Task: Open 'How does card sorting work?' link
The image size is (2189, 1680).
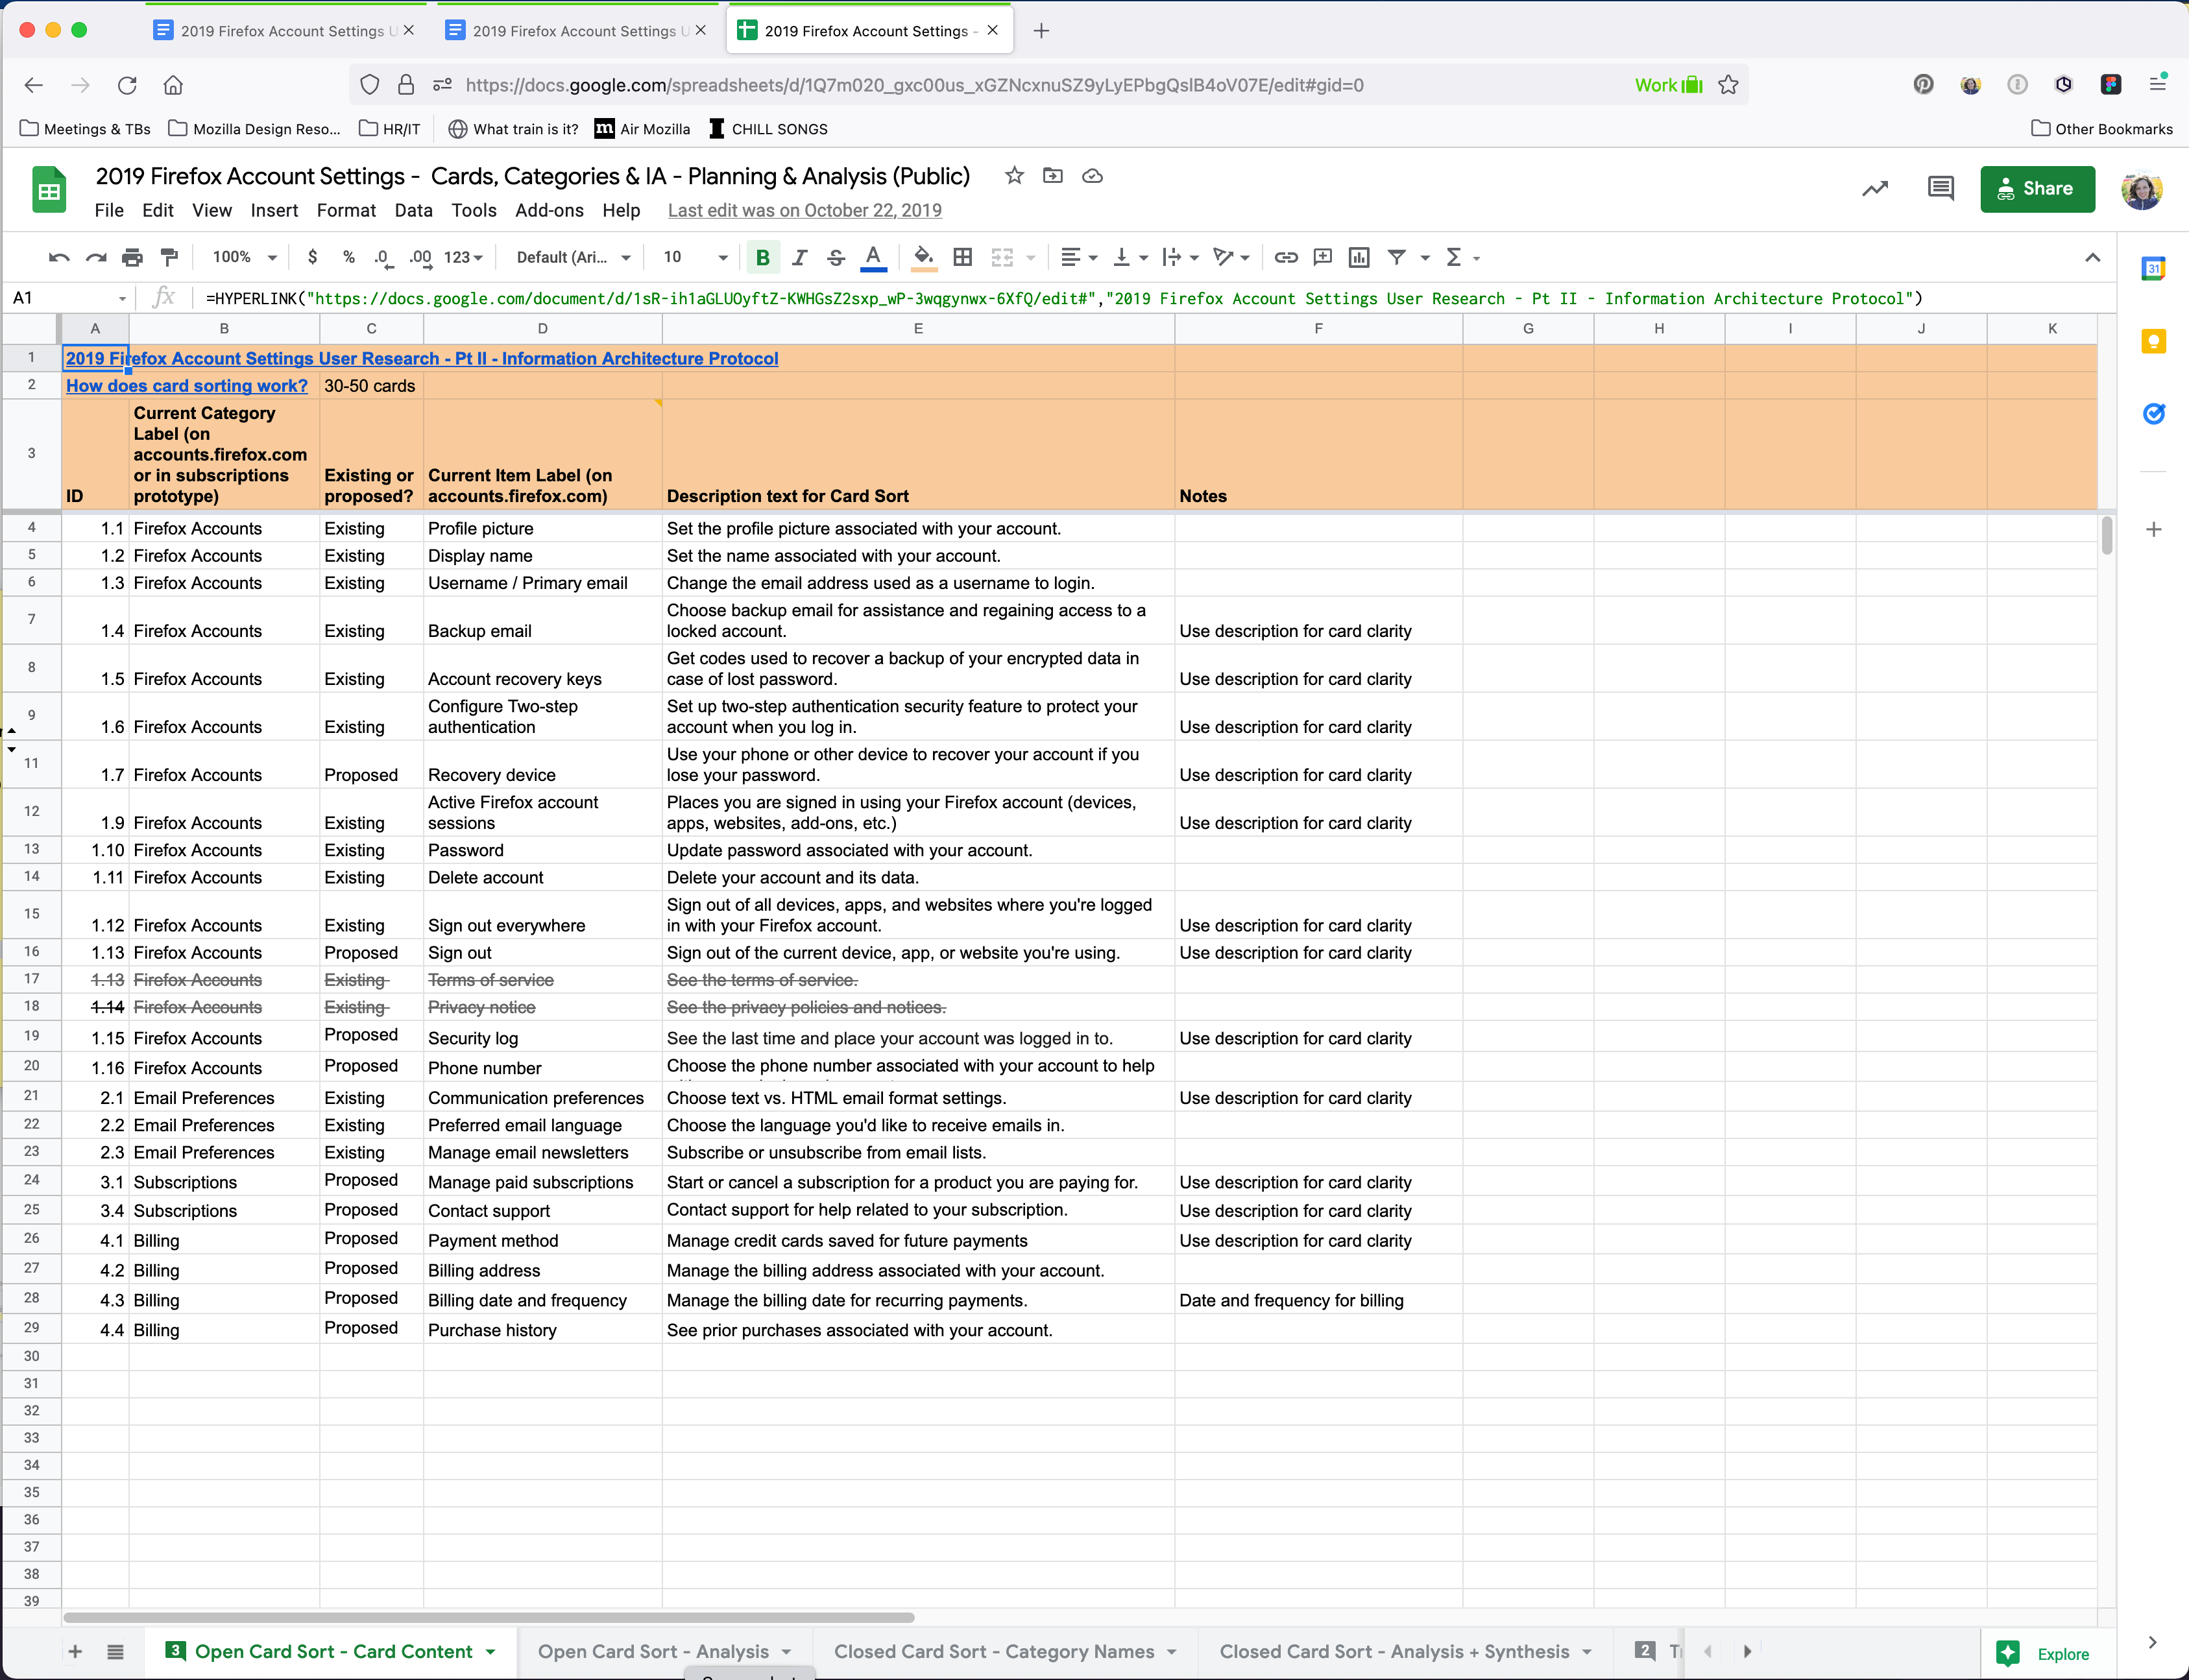Action: pyautogui.click(x=187, y=386)
